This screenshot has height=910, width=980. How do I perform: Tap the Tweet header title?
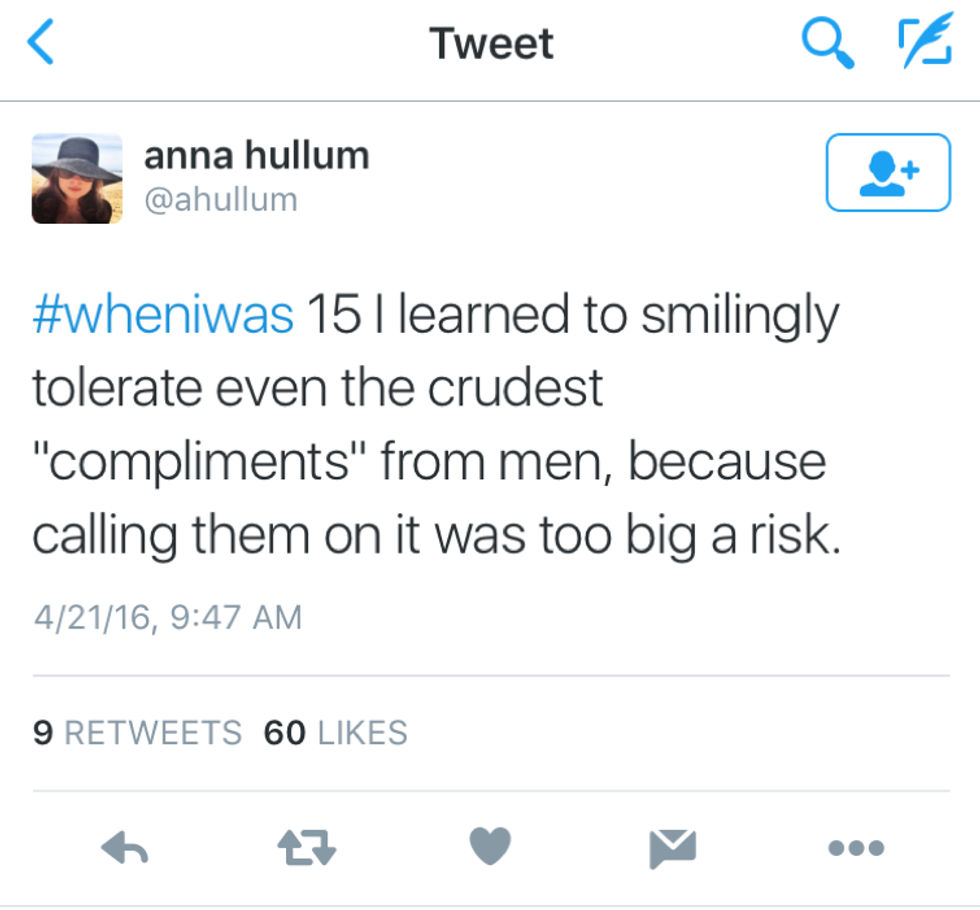click(490, 44)
